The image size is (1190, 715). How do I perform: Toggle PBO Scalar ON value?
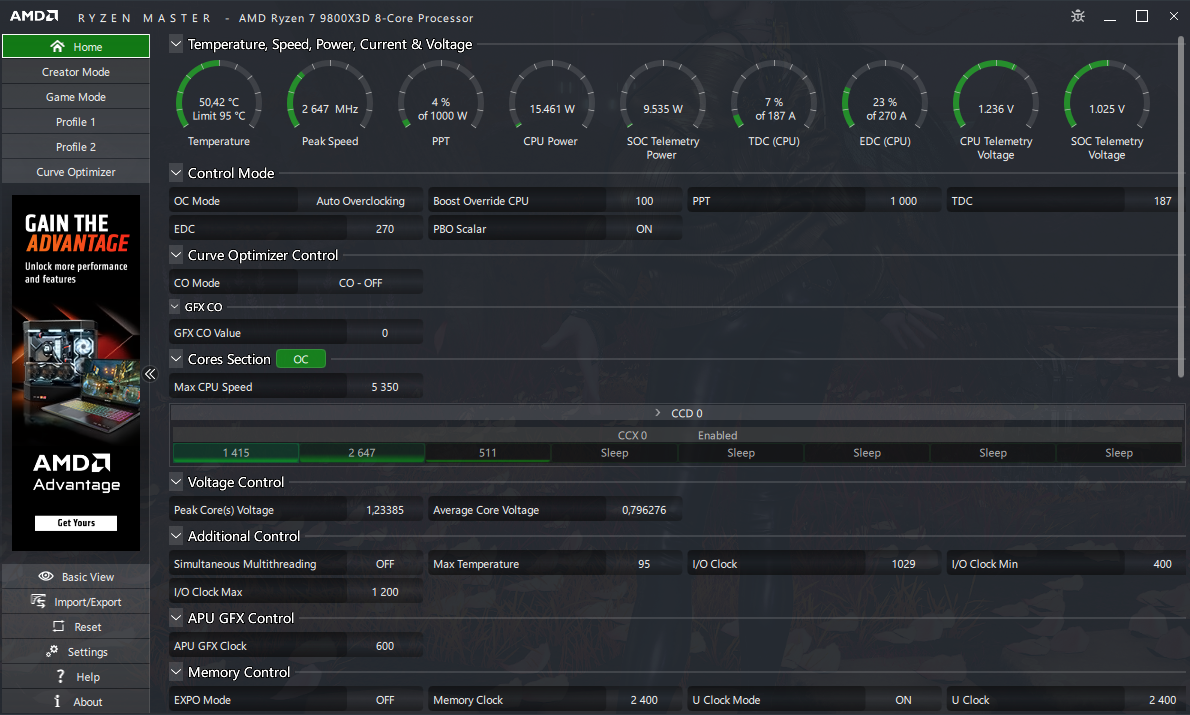(x=644, y=228)
